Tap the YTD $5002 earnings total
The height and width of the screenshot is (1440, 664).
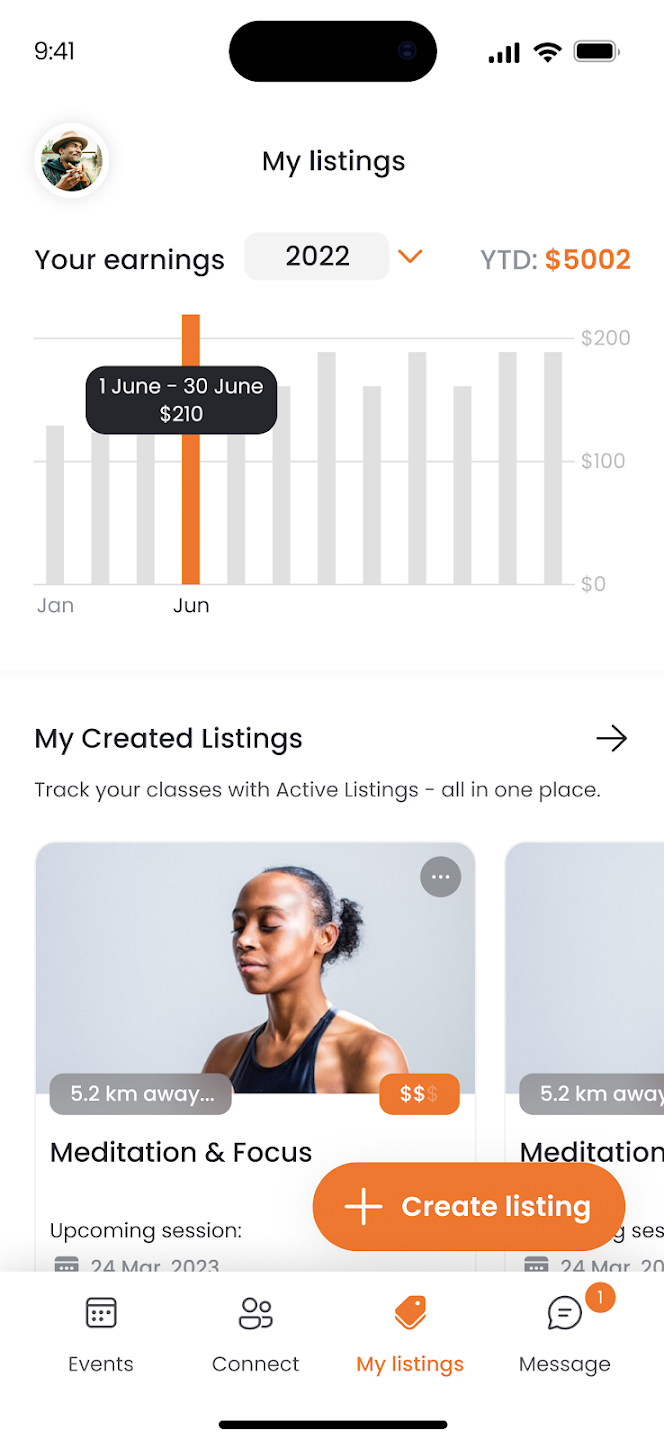[555, 260]
